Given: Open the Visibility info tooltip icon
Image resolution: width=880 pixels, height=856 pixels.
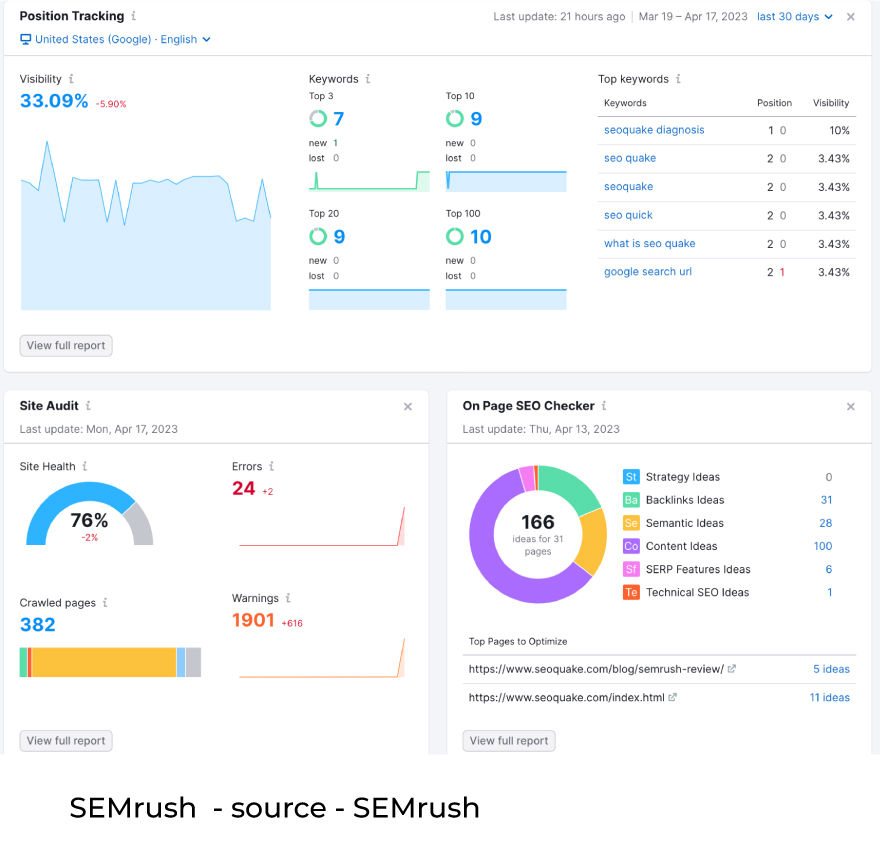Looking at the screenshot, I should (71, 79).
